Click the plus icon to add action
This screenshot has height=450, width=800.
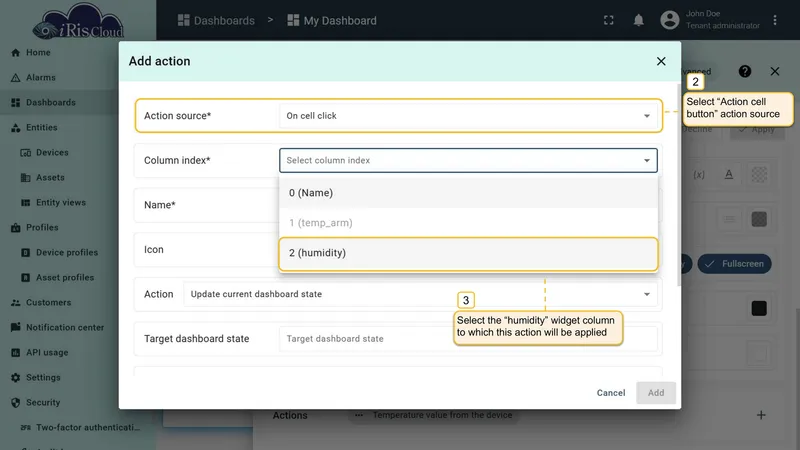(x=761, y=415)
